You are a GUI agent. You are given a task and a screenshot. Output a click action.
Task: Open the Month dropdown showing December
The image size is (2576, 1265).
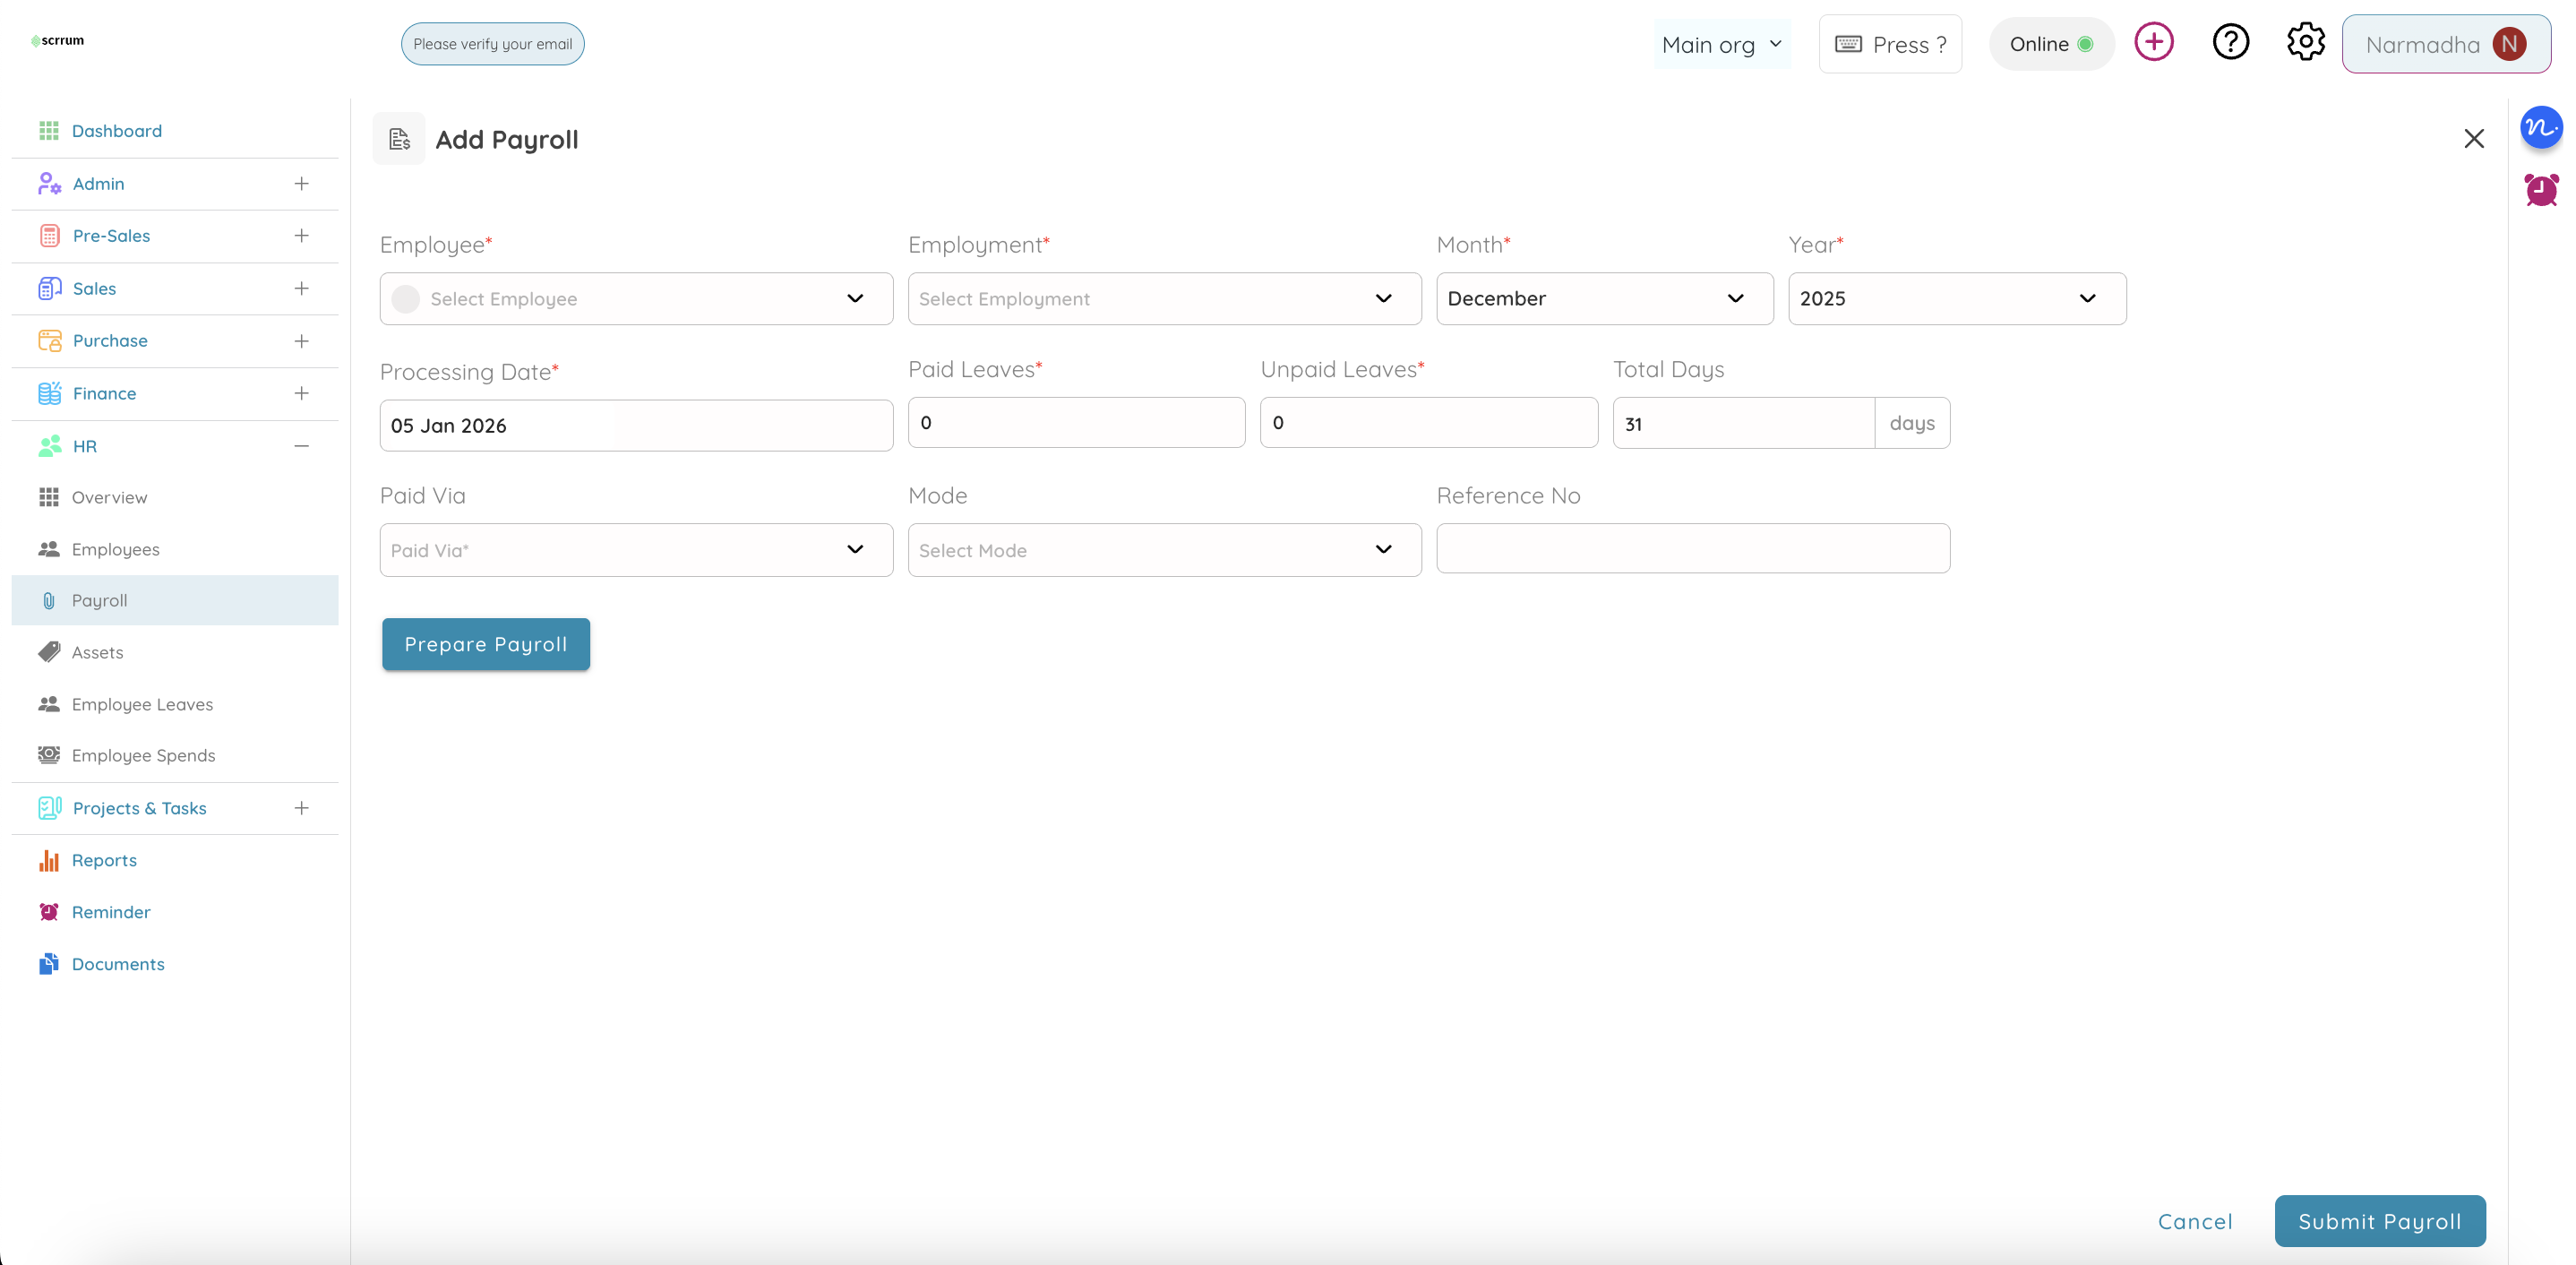click(1604, 298)
